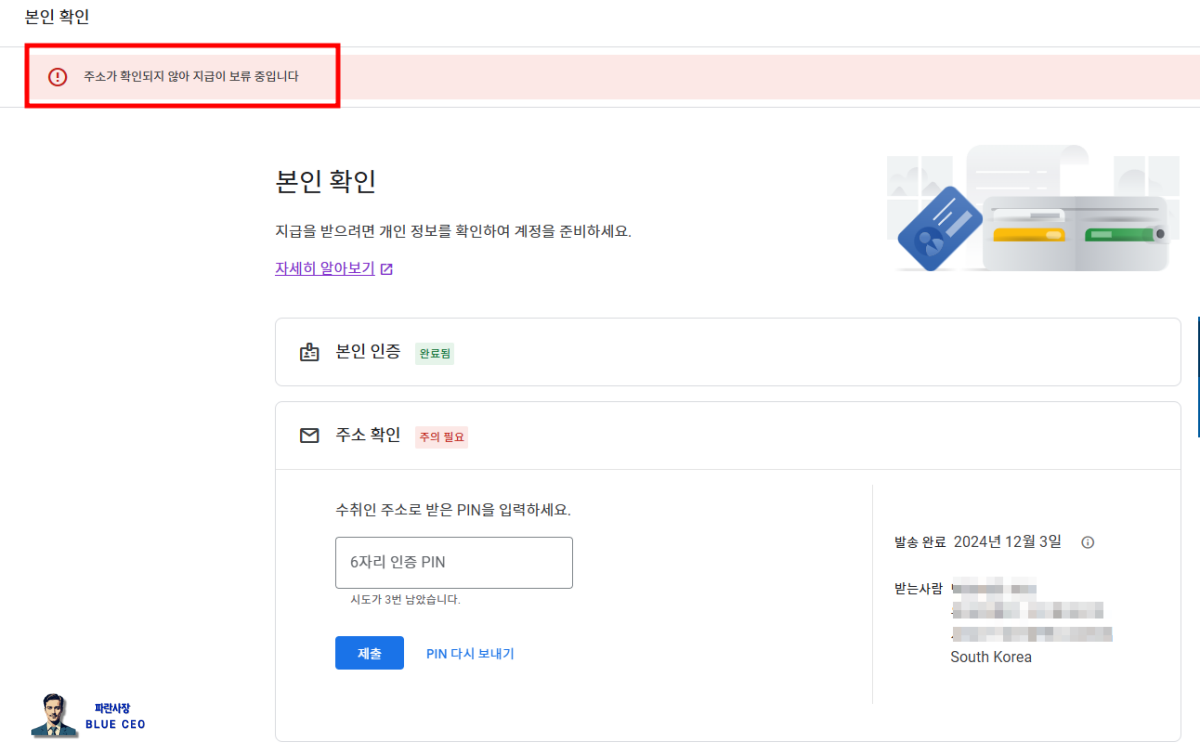
Task: Click the 주의 필요 warning badge
Action: pos(441,437)
